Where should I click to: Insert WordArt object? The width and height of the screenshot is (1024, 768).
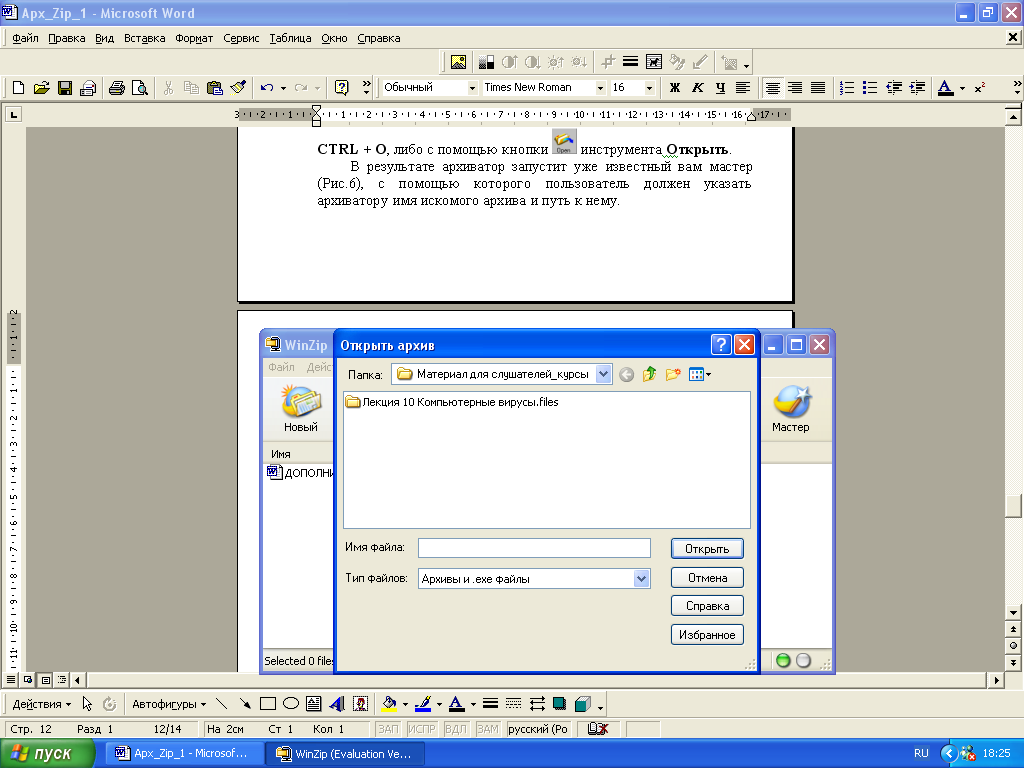click(337, 703)
